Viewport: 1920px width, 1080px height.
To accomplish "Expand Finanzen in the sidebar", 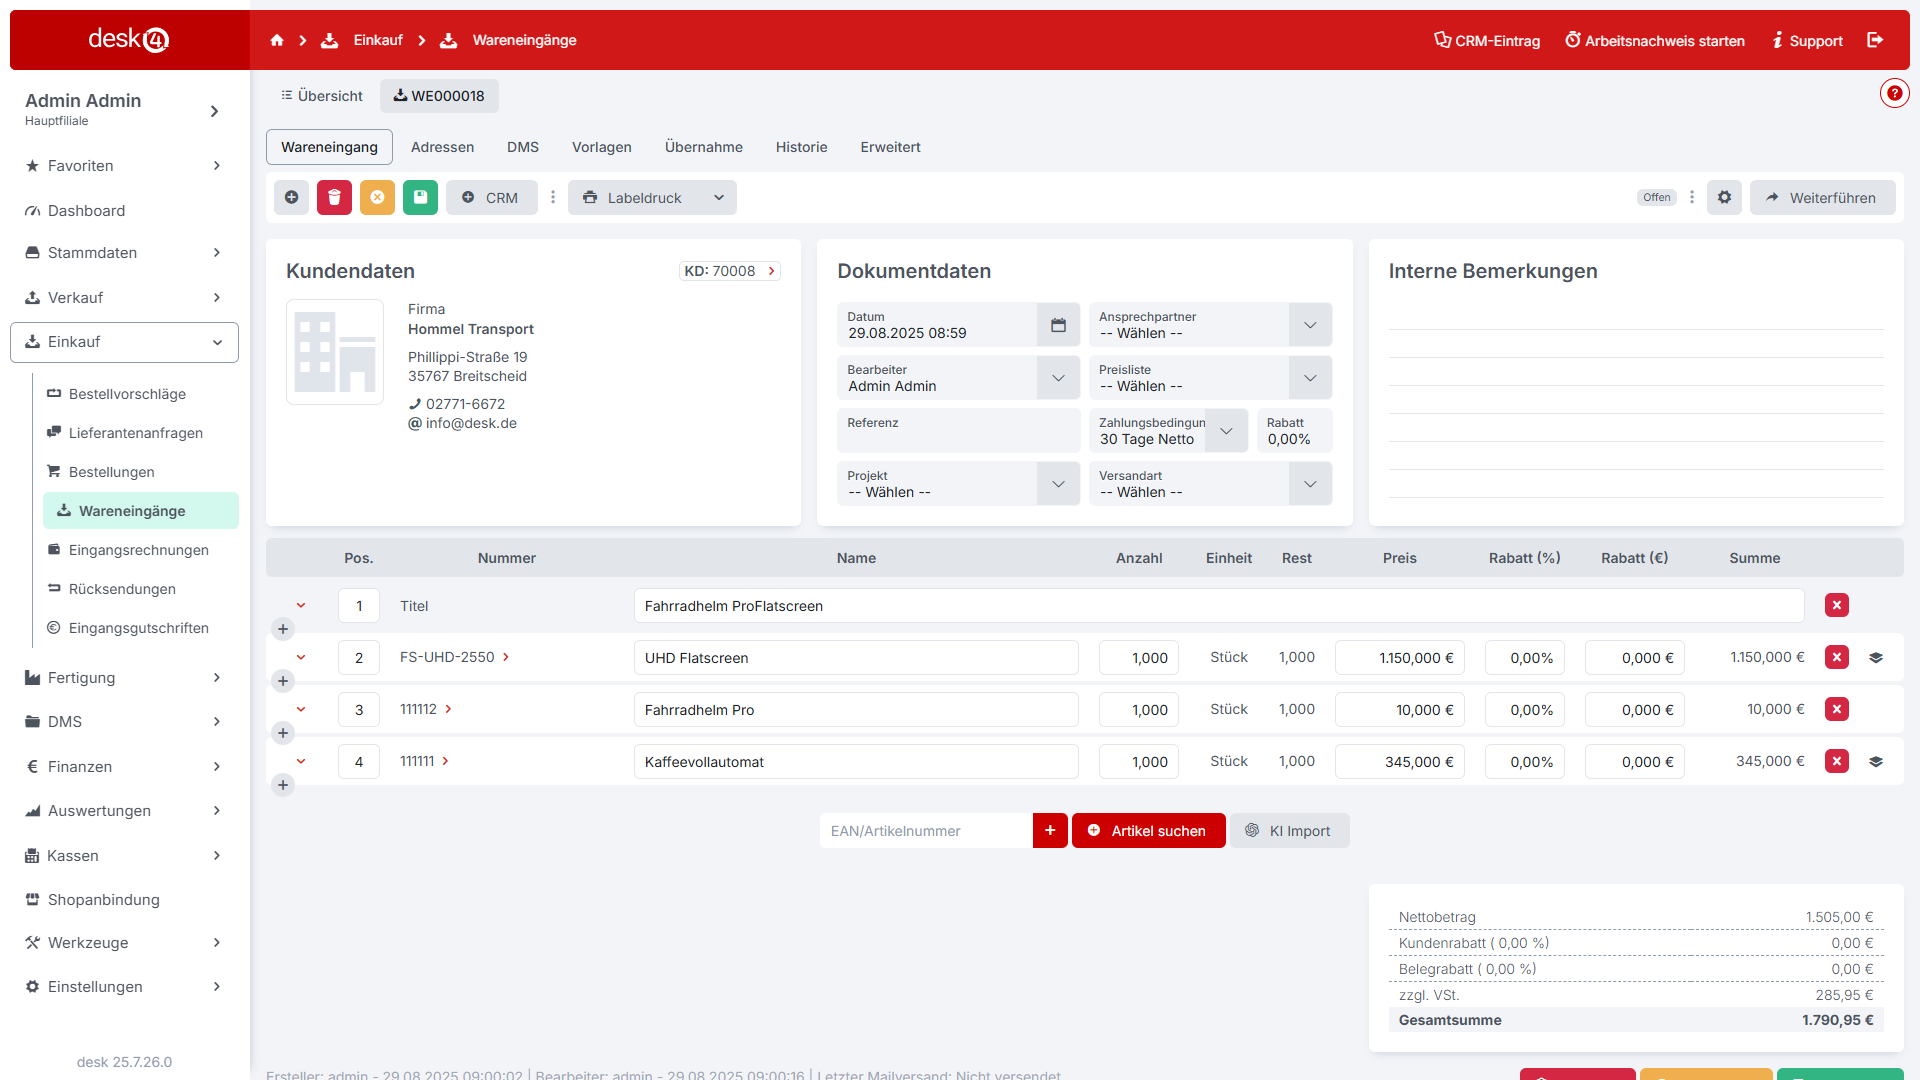I will (x=124, y=767).
